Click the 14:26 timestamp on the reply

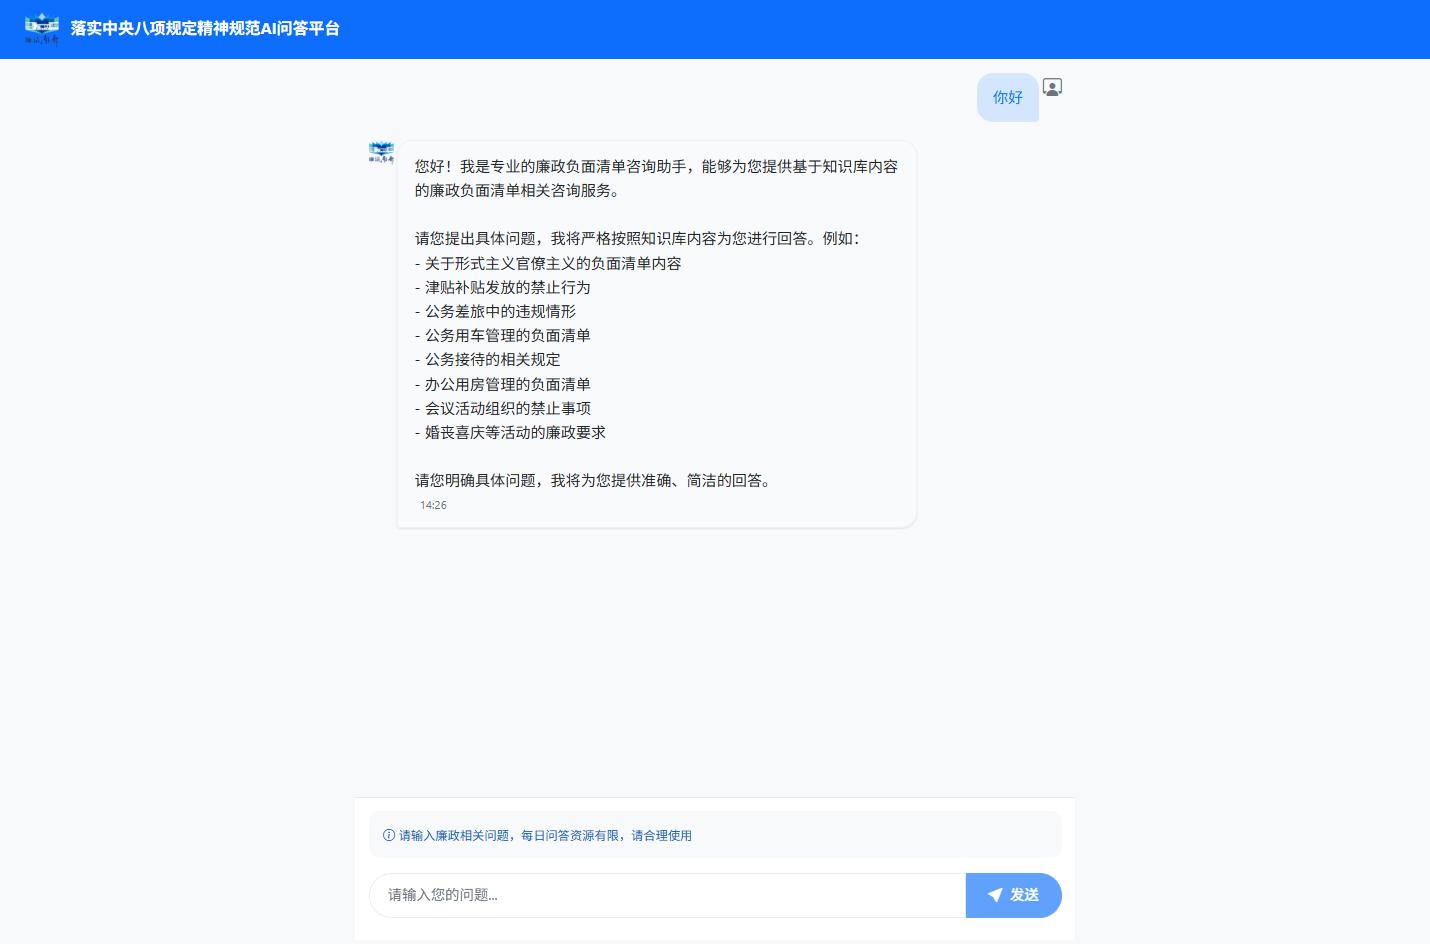433,505
